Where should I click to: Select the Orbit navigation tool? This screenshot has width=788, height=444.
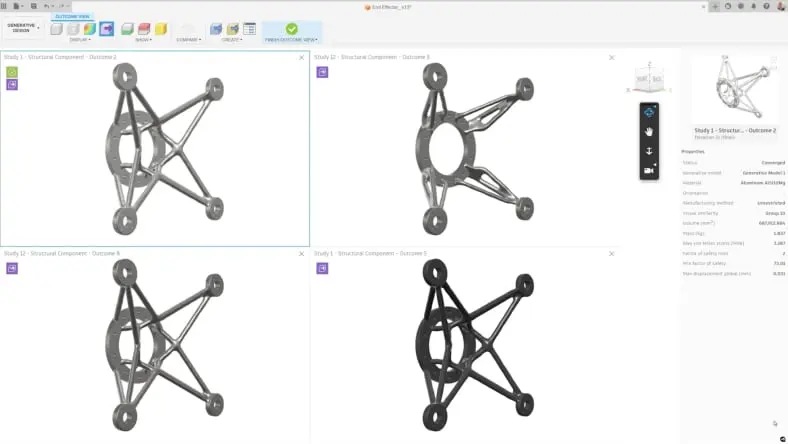coord(649,112)
